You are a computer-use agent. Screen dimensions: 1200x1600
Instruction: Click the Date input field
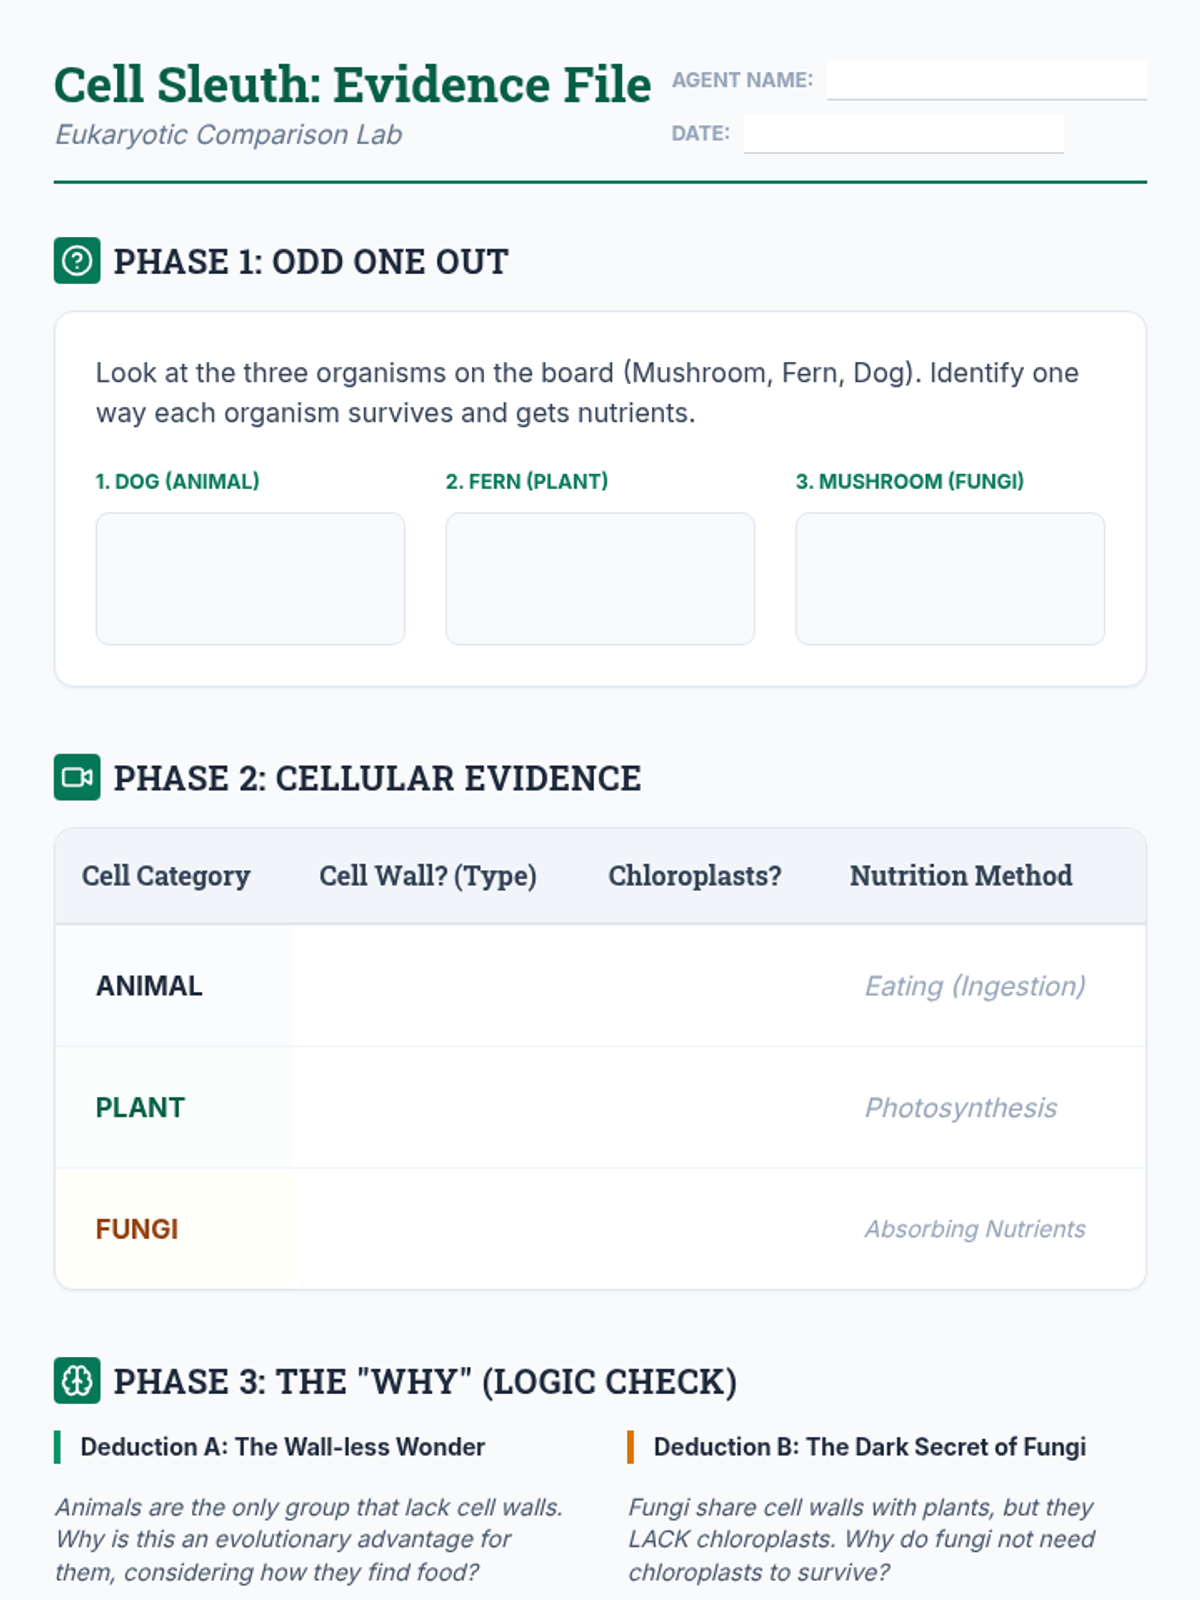coord(903,133)
